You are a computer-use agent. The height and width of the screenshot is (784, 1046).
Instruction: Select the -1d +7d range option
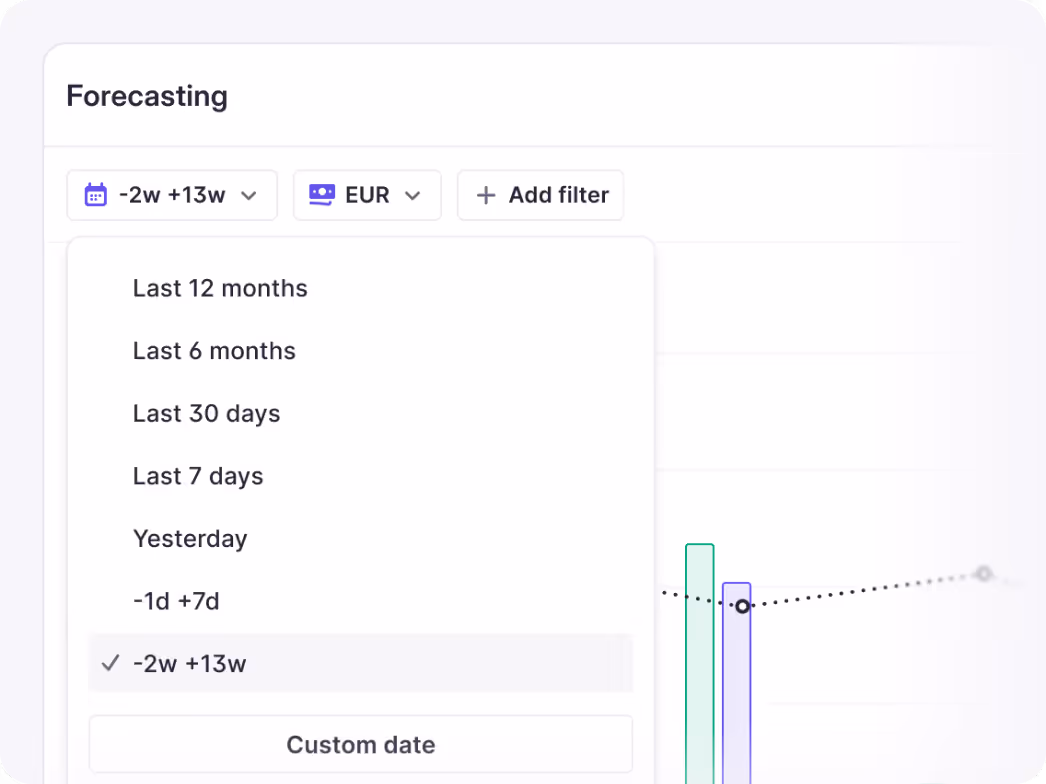pos(360,601)
